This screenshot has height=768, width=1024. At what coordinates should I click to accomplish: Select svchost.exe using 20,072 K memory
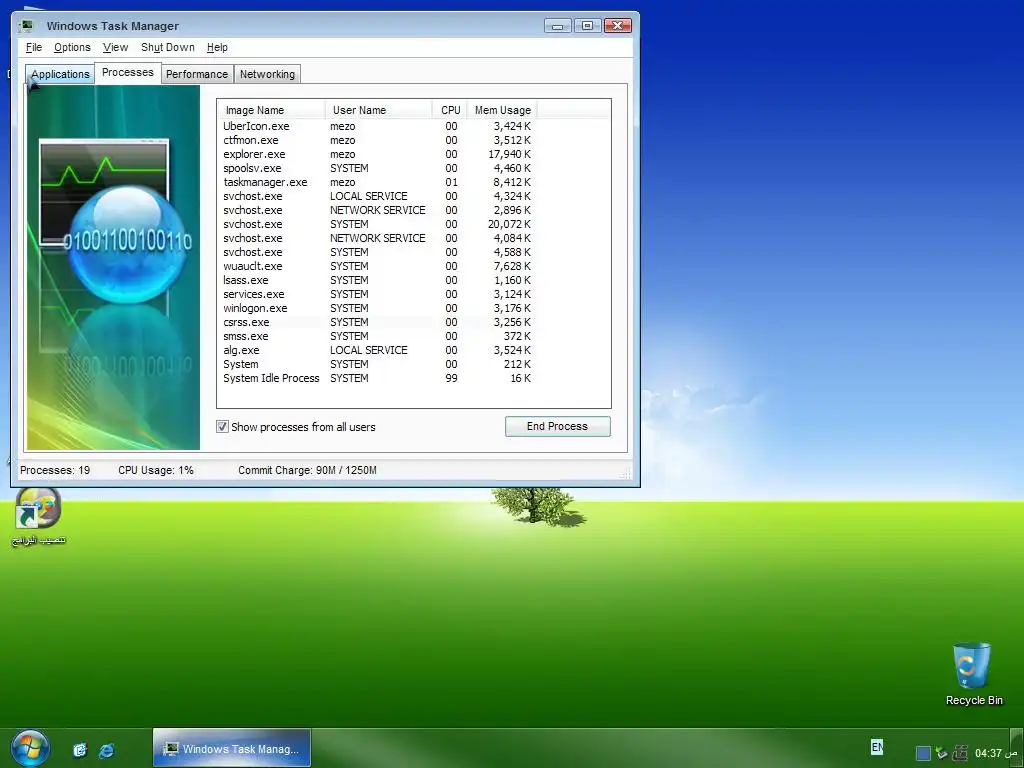click(x=377, y=224)
